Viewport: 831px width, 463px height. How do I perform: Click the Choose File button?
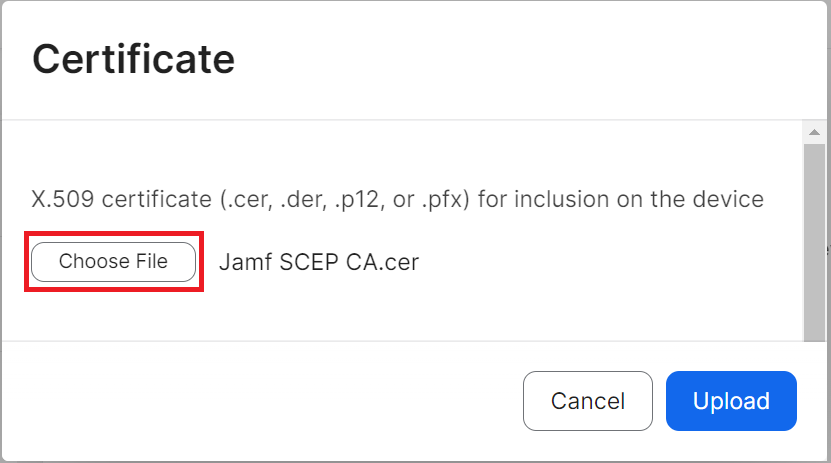(x=113, y=262)
